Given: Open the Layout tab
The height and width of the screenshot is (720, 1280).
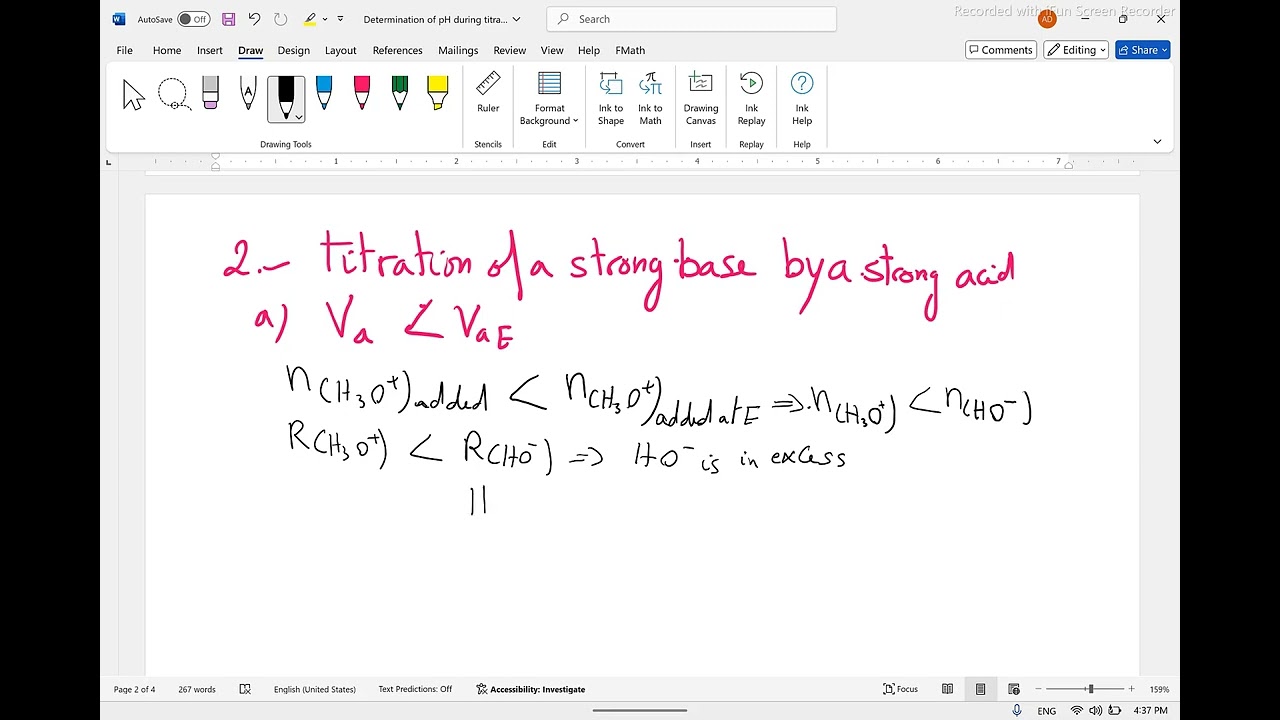Looking at the screenshot, I should click(x=341, y=50).
